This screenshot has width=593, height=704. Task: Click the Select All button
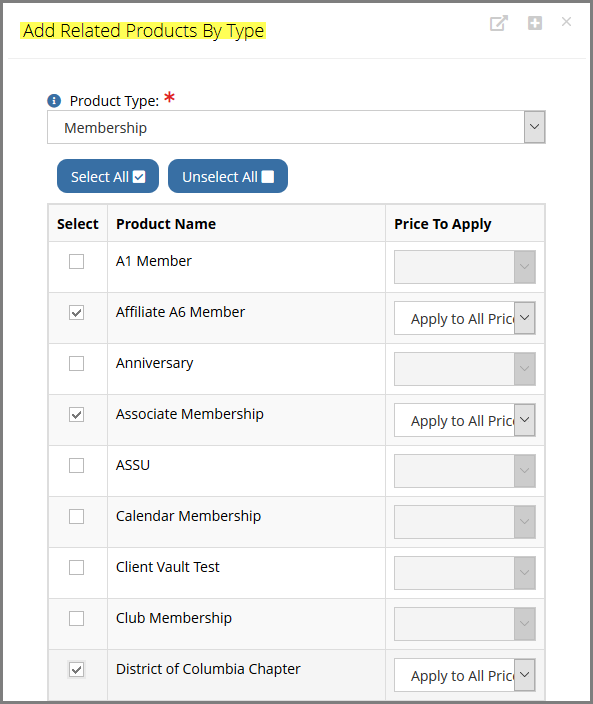[x=108, y=176]
